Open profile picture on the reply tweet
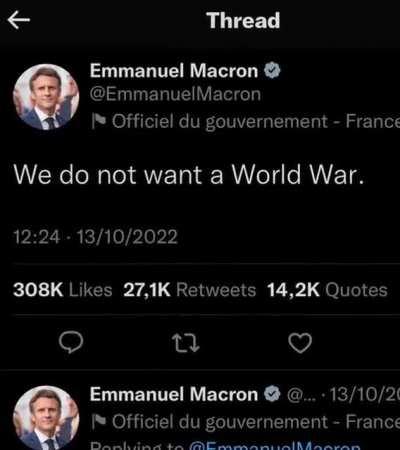Image resolution: width=400 pixels, height=450 pixels. (46, 418)
